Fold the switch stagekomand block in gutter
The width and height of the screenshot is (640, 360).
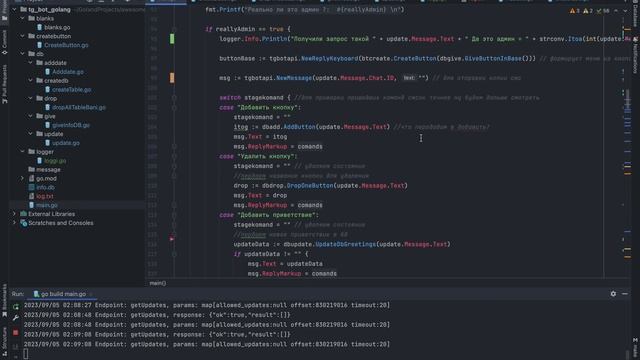pyautogui.click(x=174, y=98)
